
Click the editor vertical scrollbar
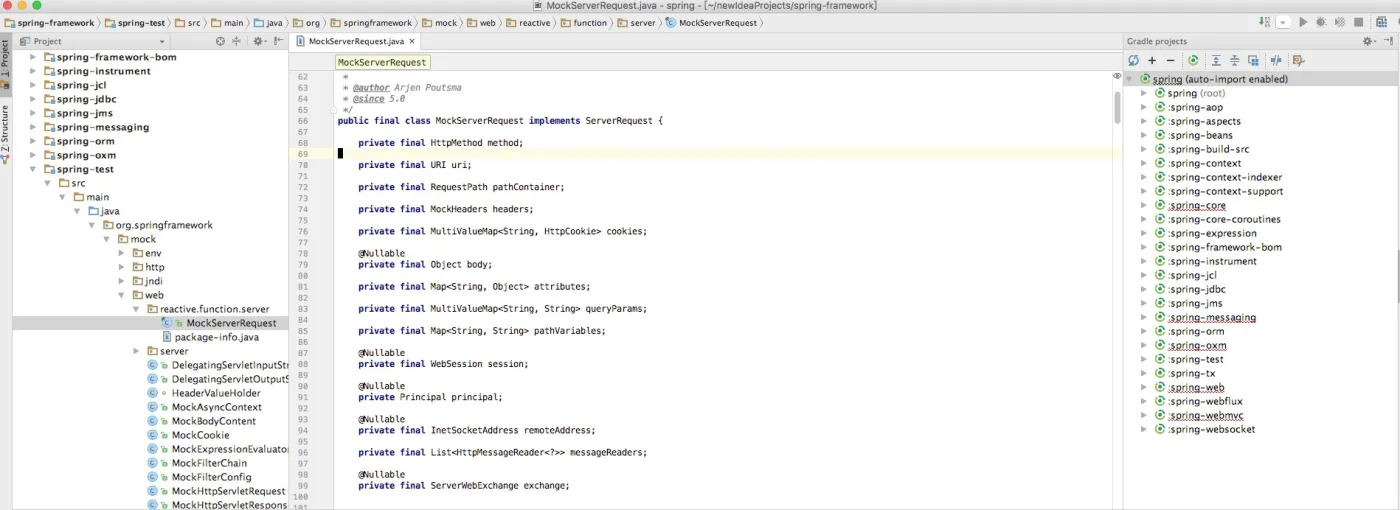click(x=1117, y=105)
